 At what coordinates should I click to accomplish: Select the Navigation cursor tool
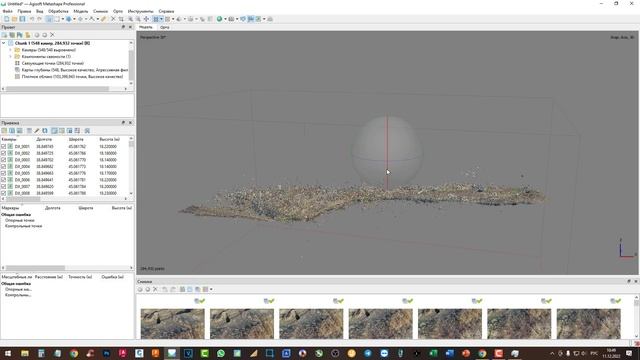pyautogui.click(x=49, y=19)
